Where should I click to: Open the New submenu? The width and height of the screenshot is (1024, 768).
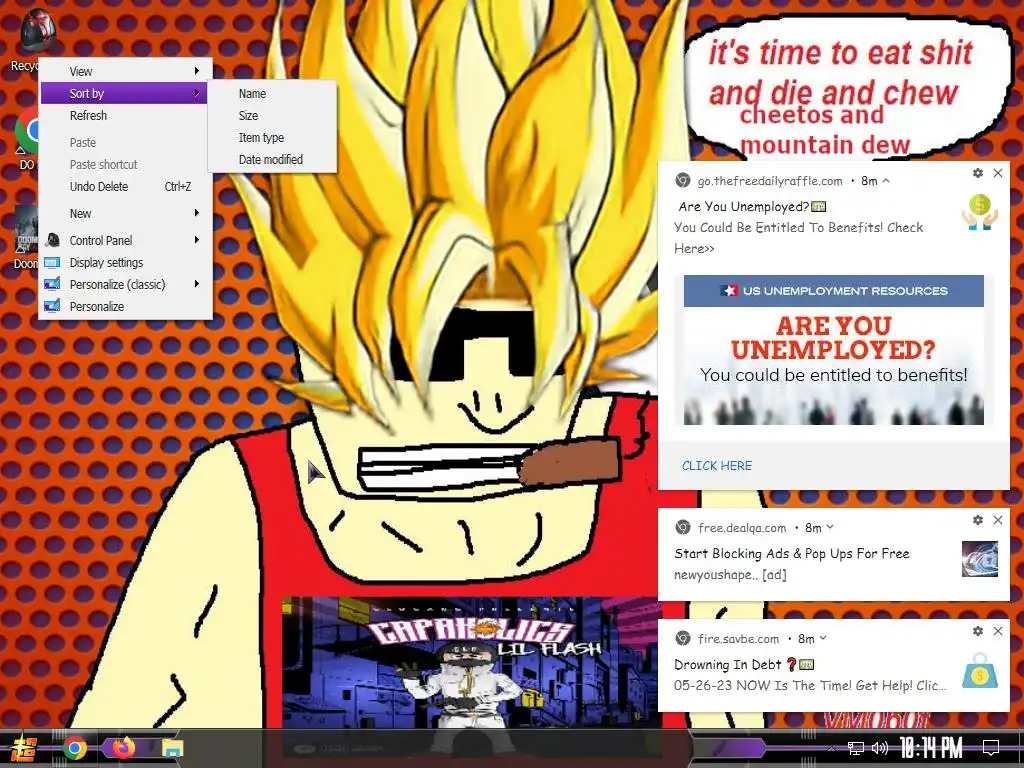pos(125,214)
